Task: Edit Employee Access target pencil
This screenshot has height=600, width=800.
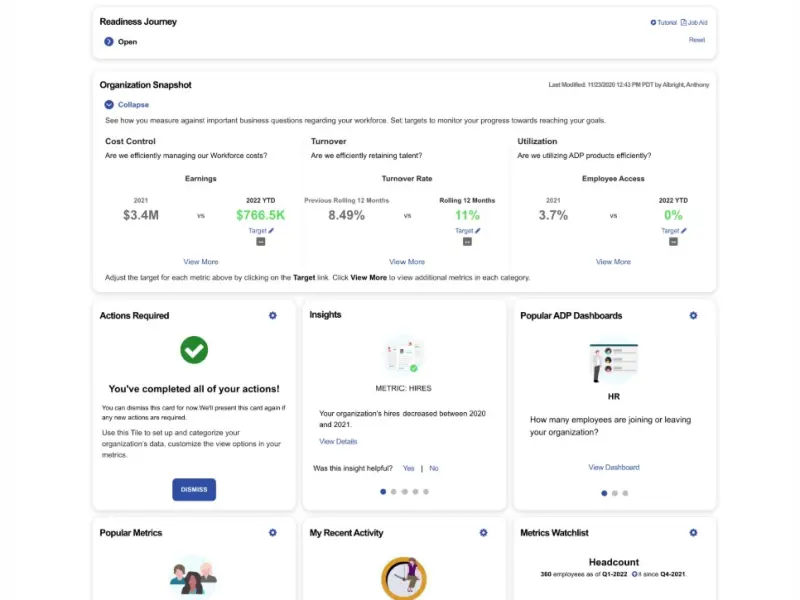Action: click(x=684, y=231)
